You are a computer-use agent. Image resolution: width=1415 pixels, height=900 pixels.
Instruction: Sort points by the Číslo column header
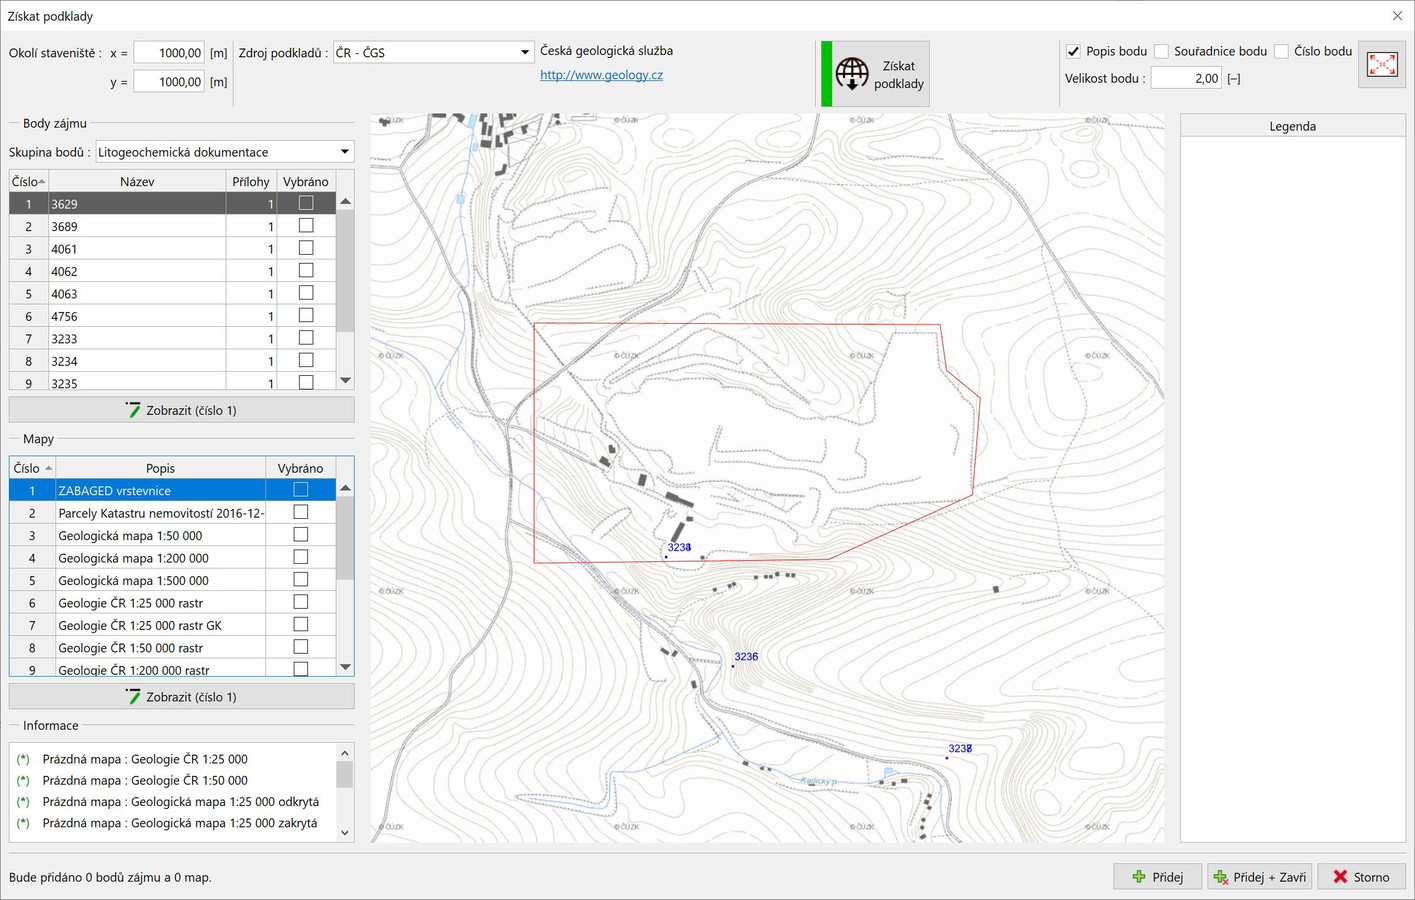[x=28, y=181]
